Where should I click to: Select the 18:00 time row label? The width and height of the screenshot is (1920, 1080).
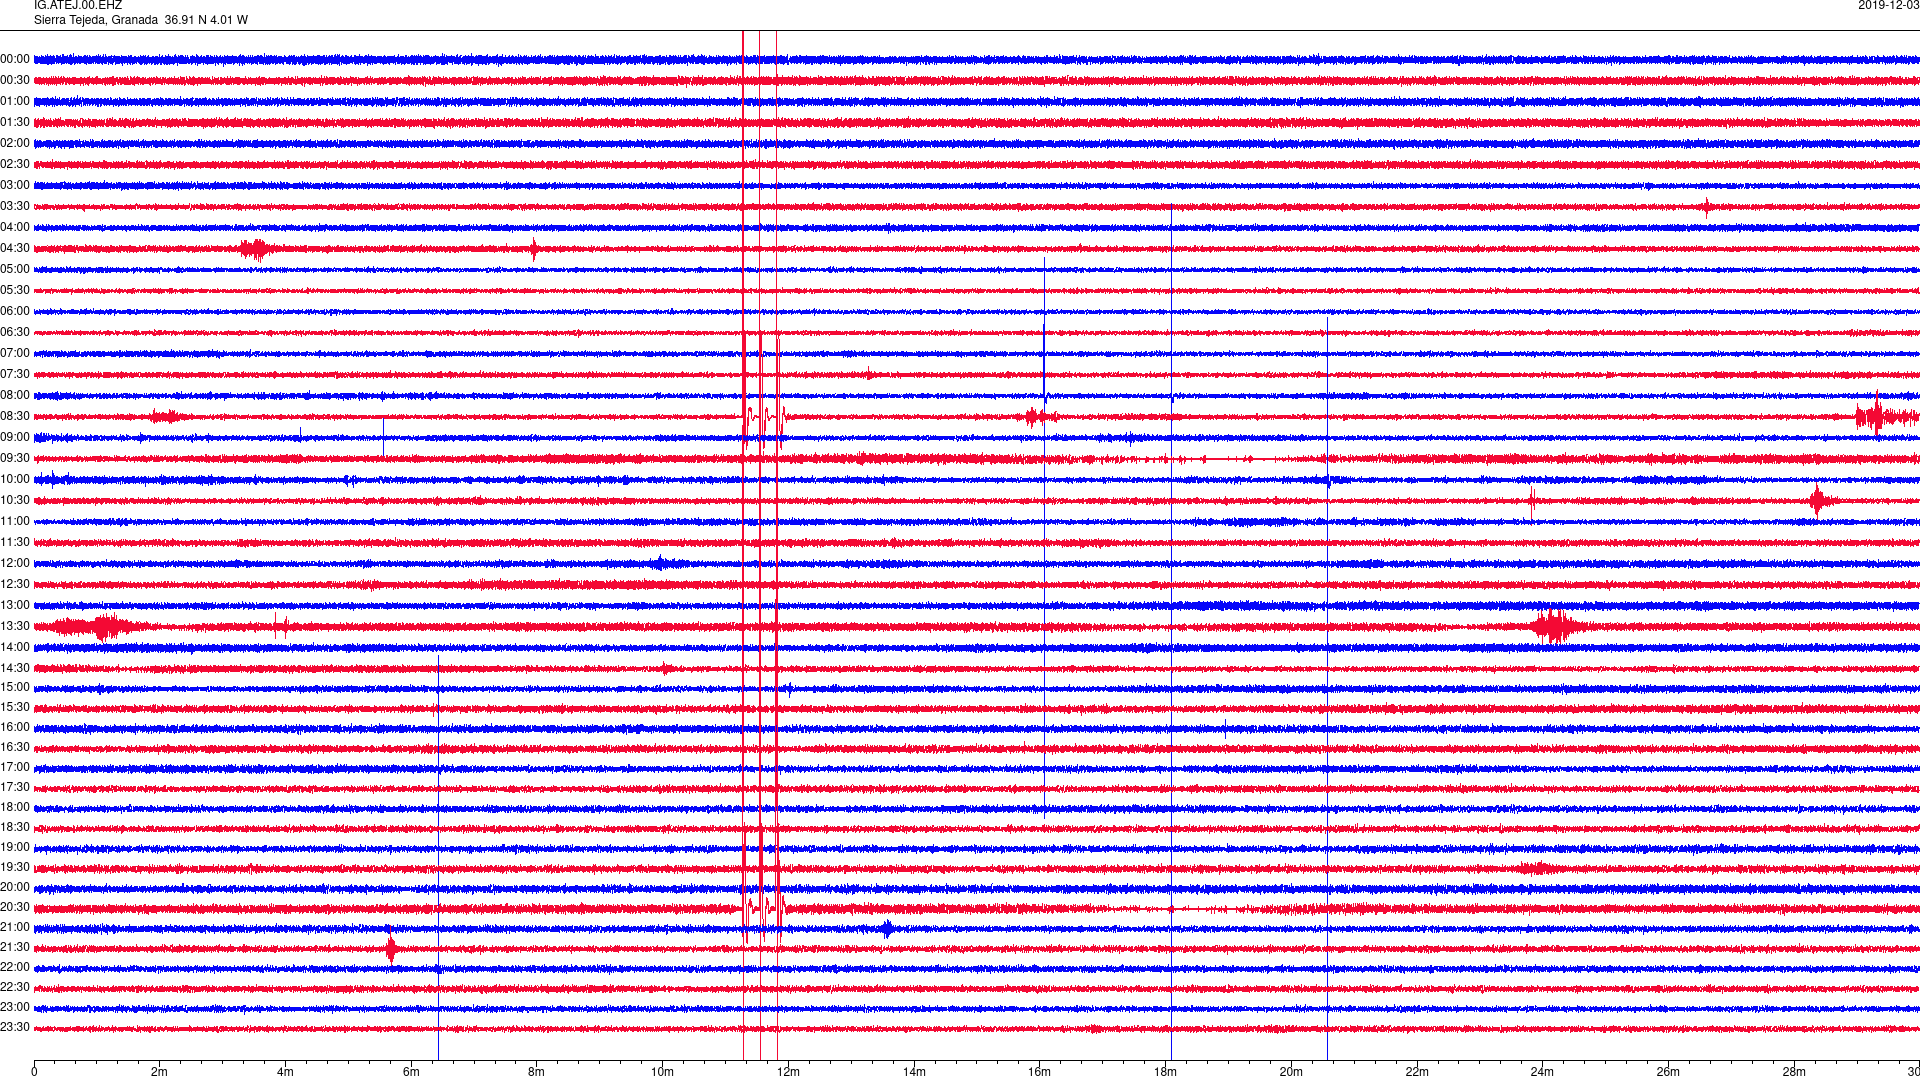click(x=15, y=808)
